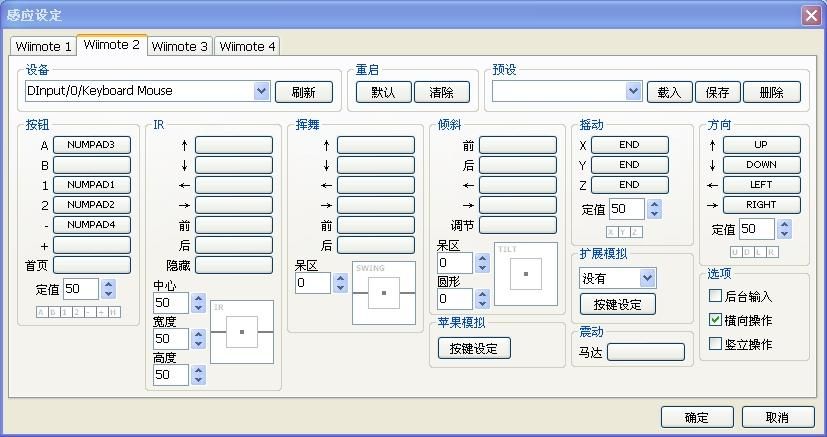The width and height of the screenshot is (827, 437).
Task: Increase the IR 中心 value
Action: pyautogui.click(x=198, y=298)
